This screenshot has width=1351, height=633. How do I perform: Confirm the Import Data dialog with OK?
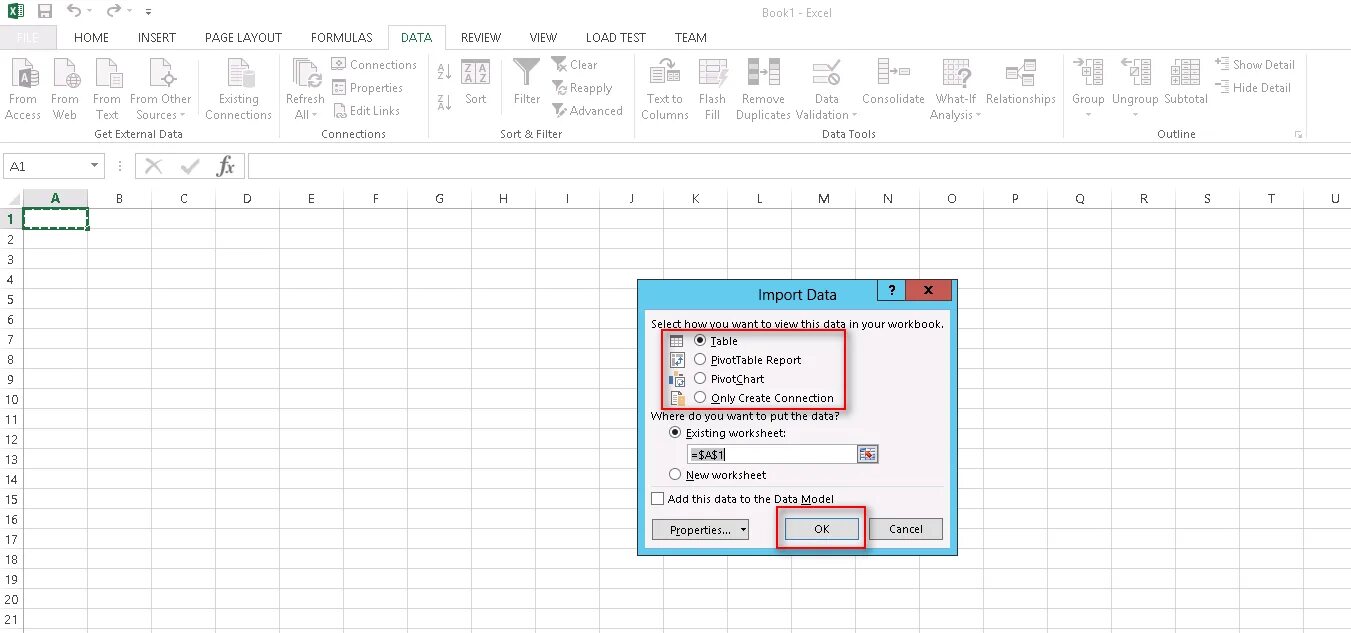tap(821, 529)
